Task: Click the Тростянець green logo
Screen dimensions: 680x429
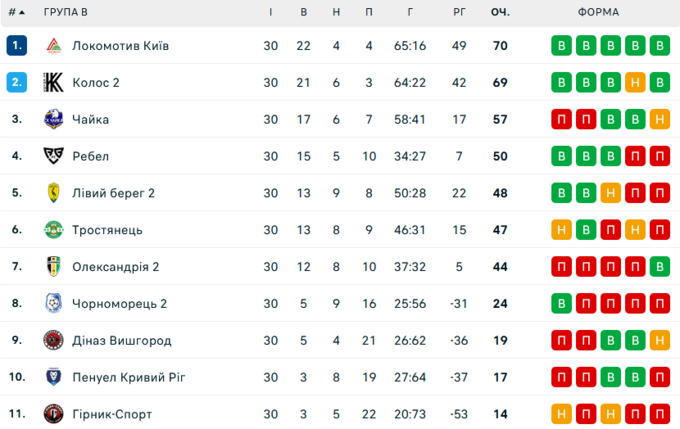Action: [x=54, y=230]
